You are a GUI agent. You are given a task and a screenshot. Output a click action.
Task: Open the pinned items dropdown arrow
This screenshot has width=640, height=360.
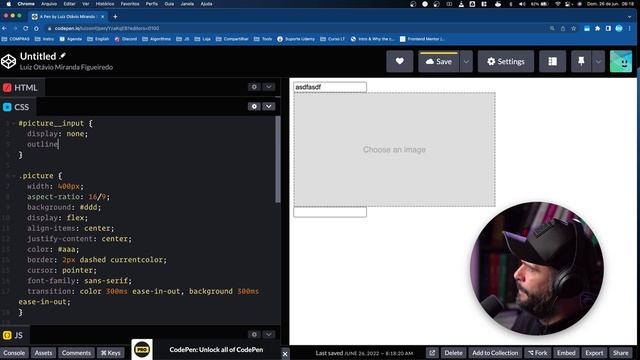click(598, 62)
